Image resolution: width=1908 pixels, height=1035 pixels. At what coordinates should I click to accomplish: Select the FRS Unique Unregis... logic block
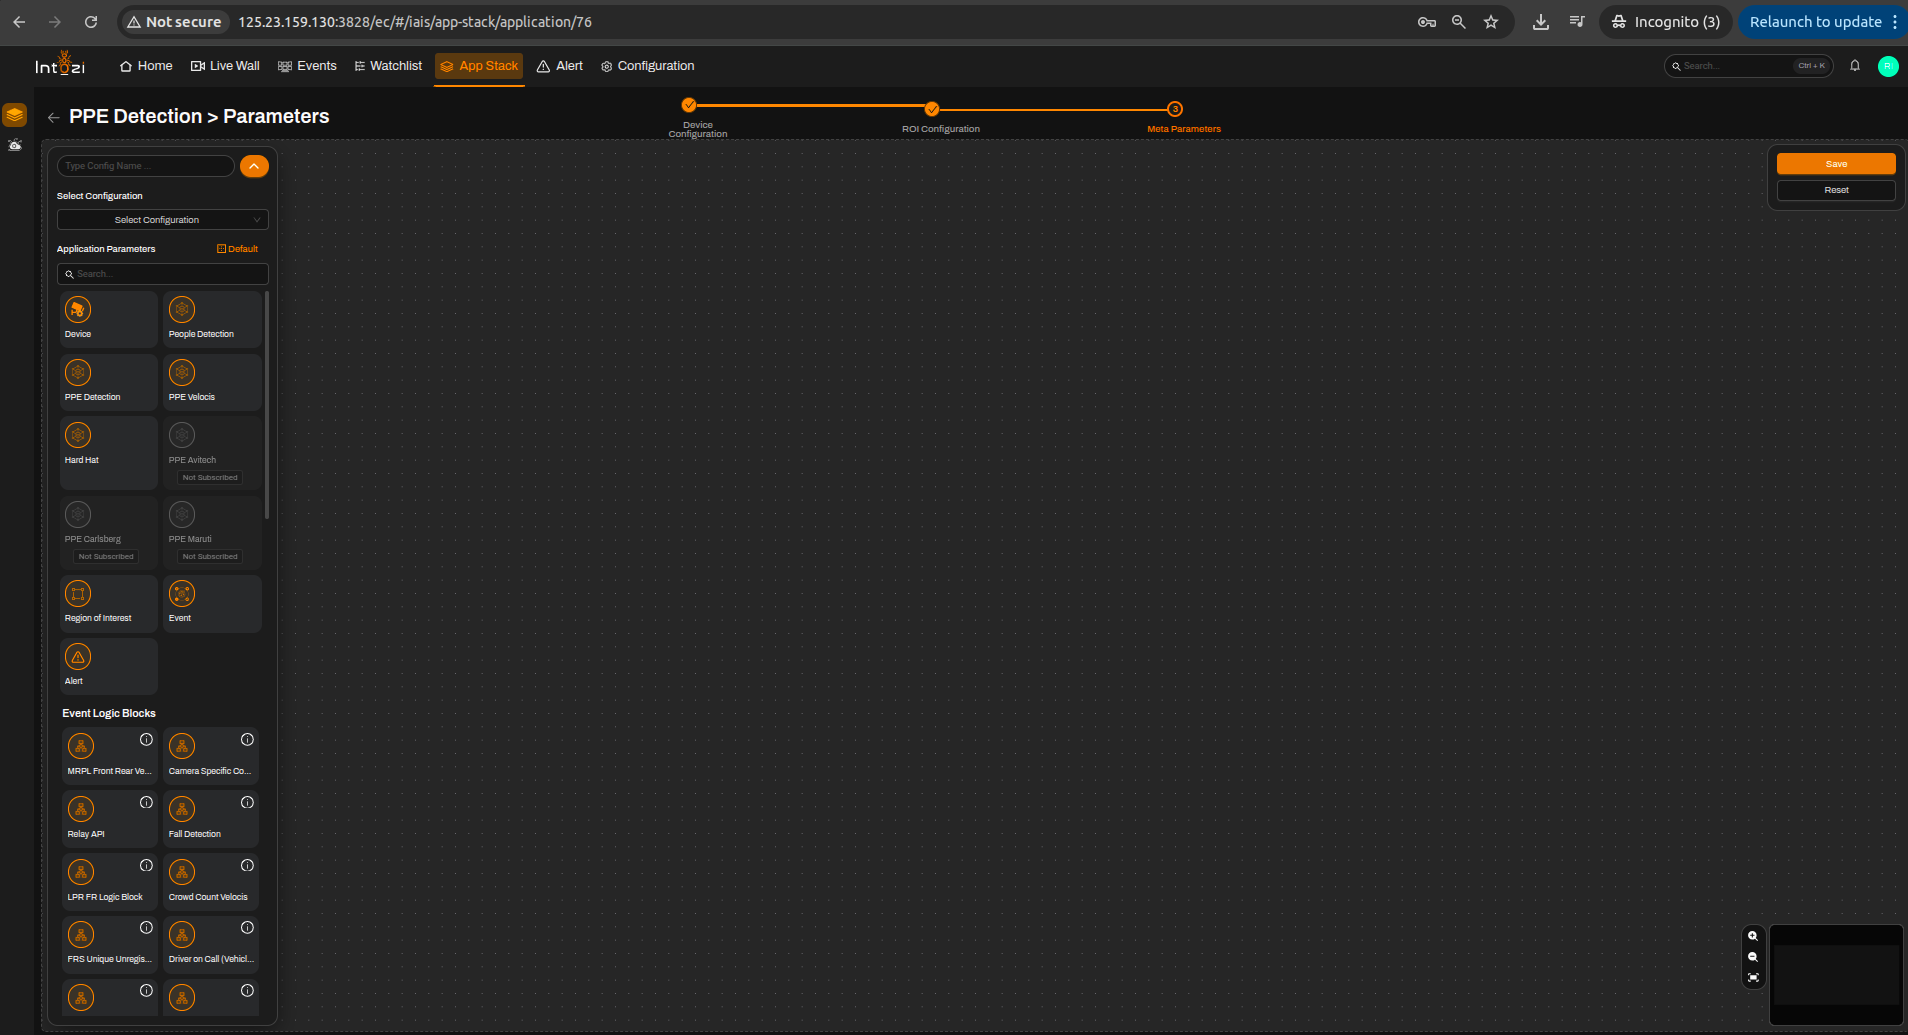coord(109,944)
